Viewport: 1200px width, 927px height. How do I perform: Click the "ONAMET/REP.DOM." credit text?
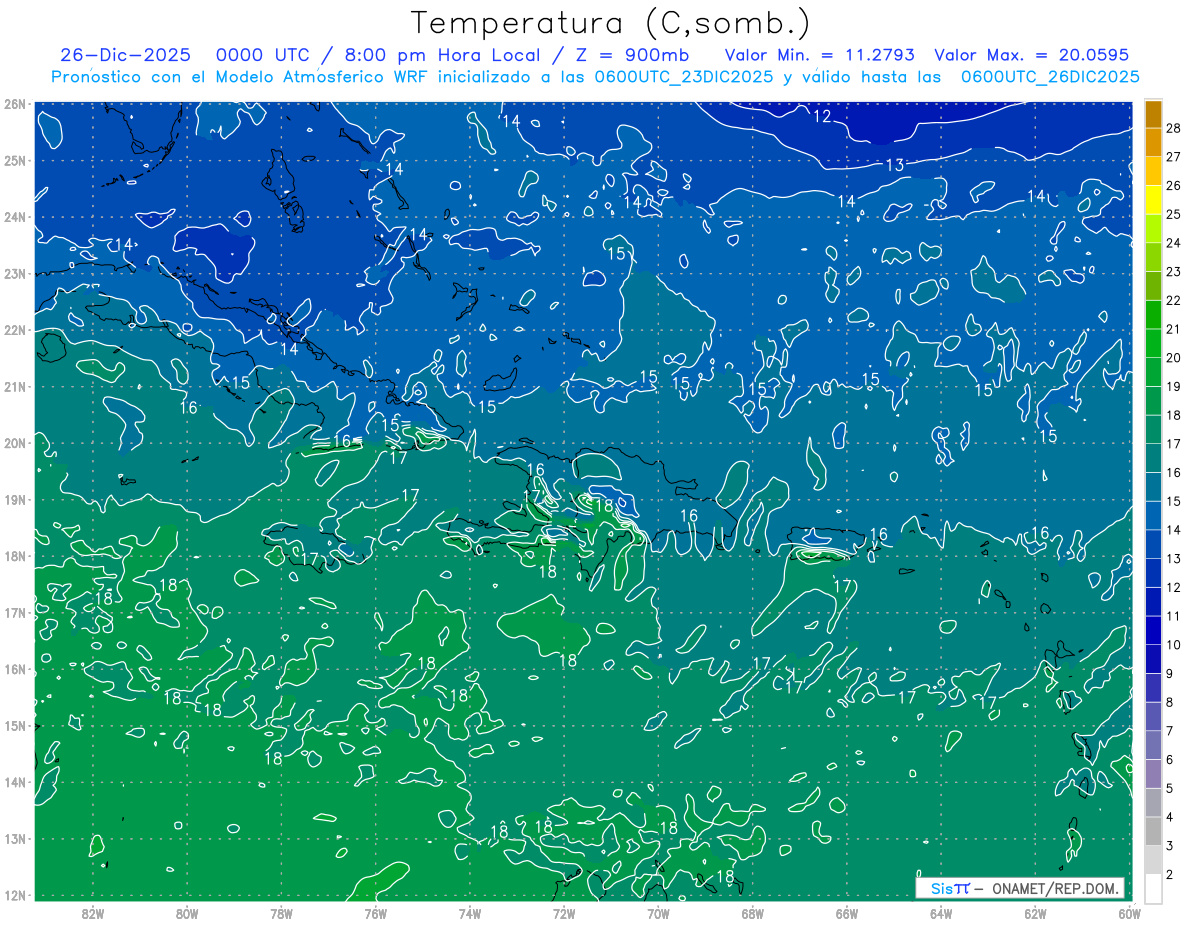[1055, 888]
